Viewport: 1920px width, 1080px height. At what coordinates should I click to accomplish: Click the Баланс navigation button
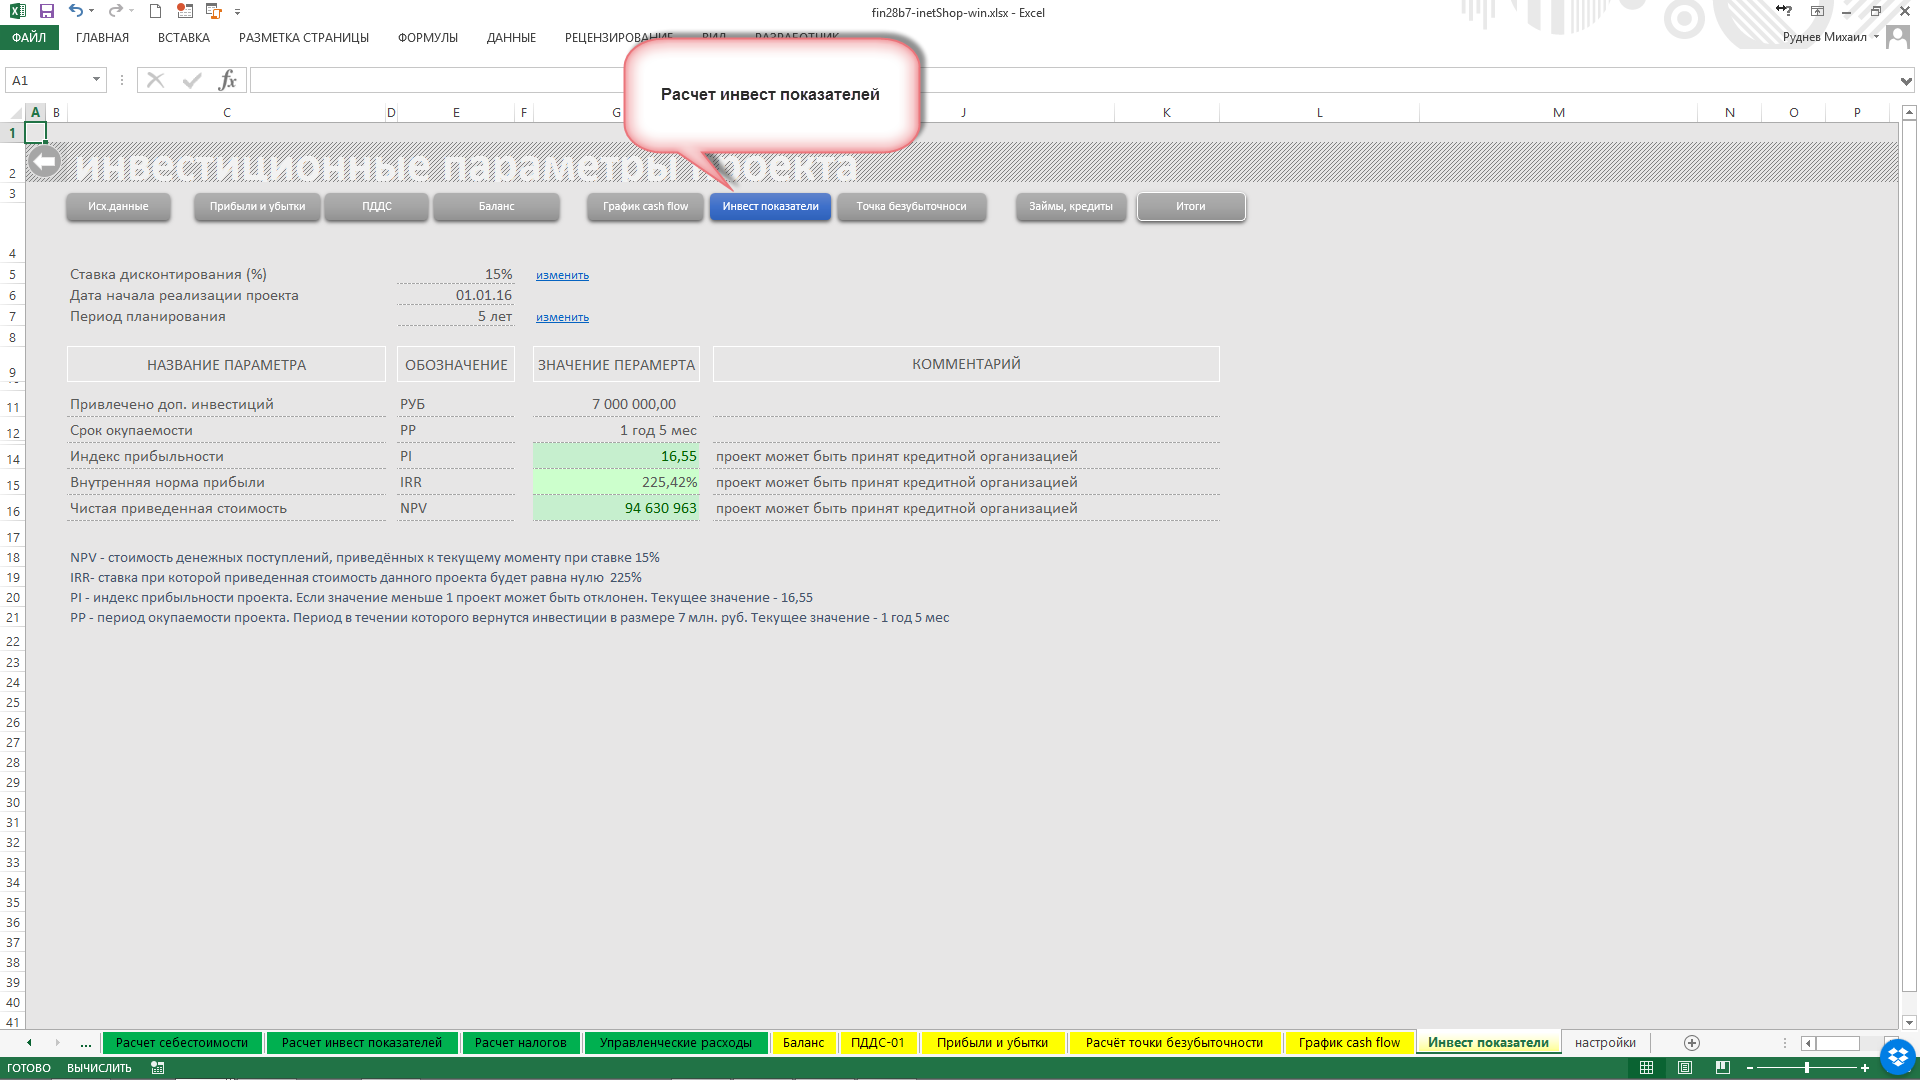(x=496, y=206)
